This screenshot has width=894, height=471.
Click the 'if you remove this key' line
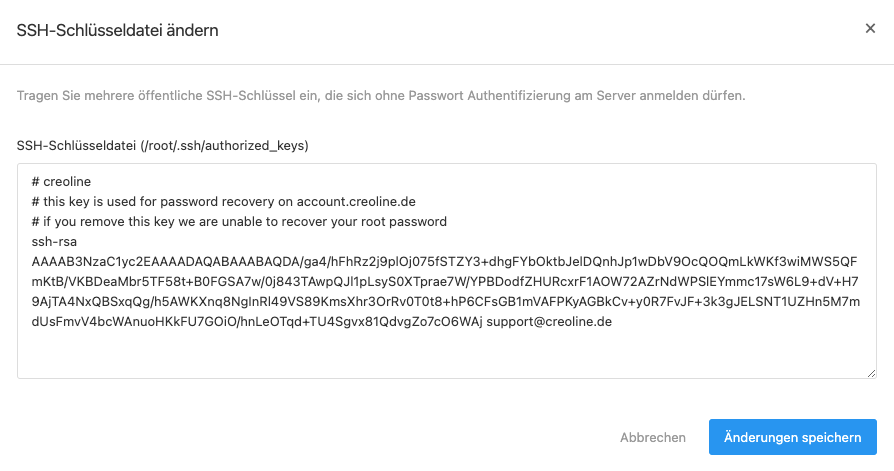pos(239,221)
